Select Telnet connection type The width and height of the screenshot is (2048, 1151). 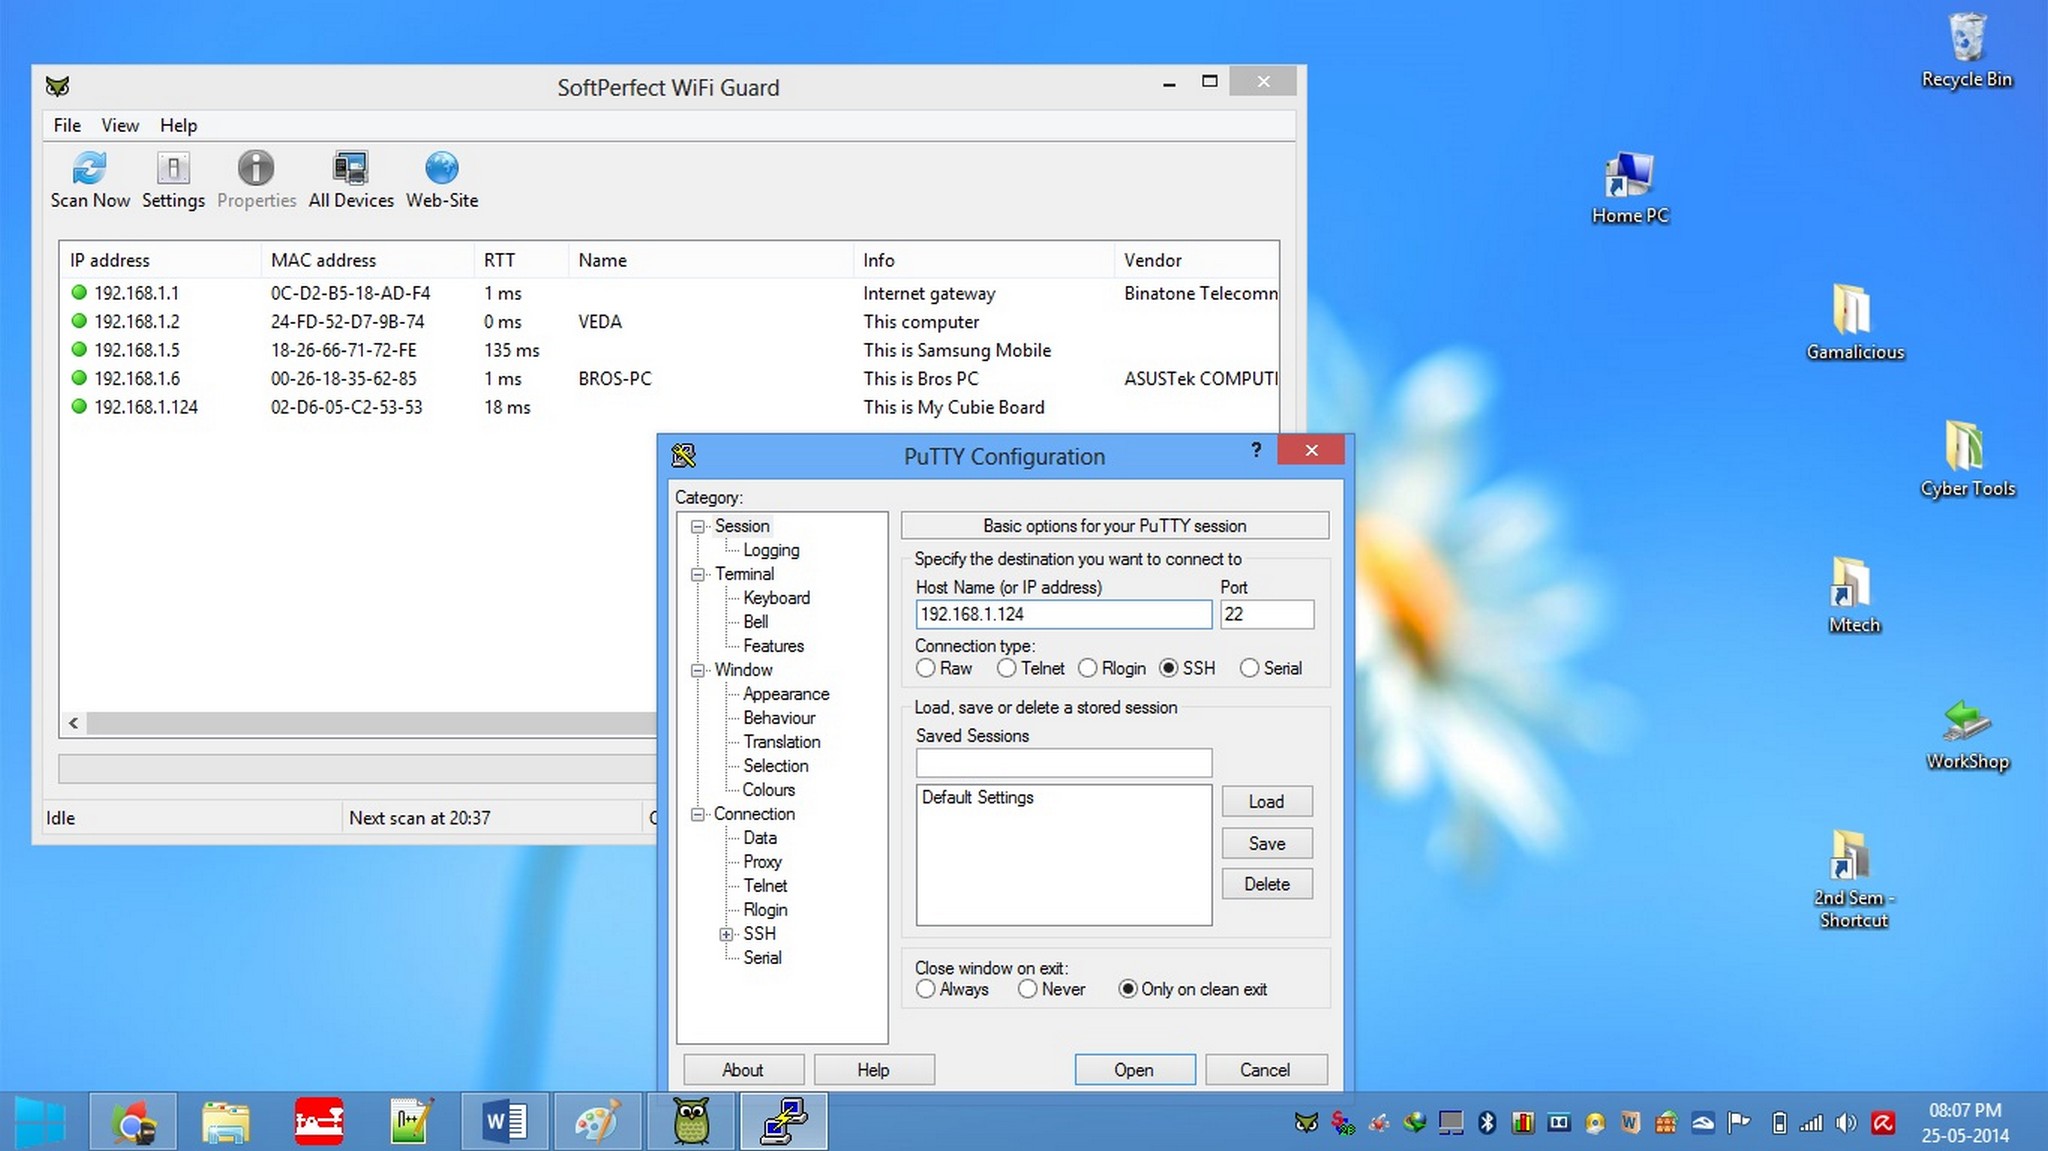[x=1007, y=668]
